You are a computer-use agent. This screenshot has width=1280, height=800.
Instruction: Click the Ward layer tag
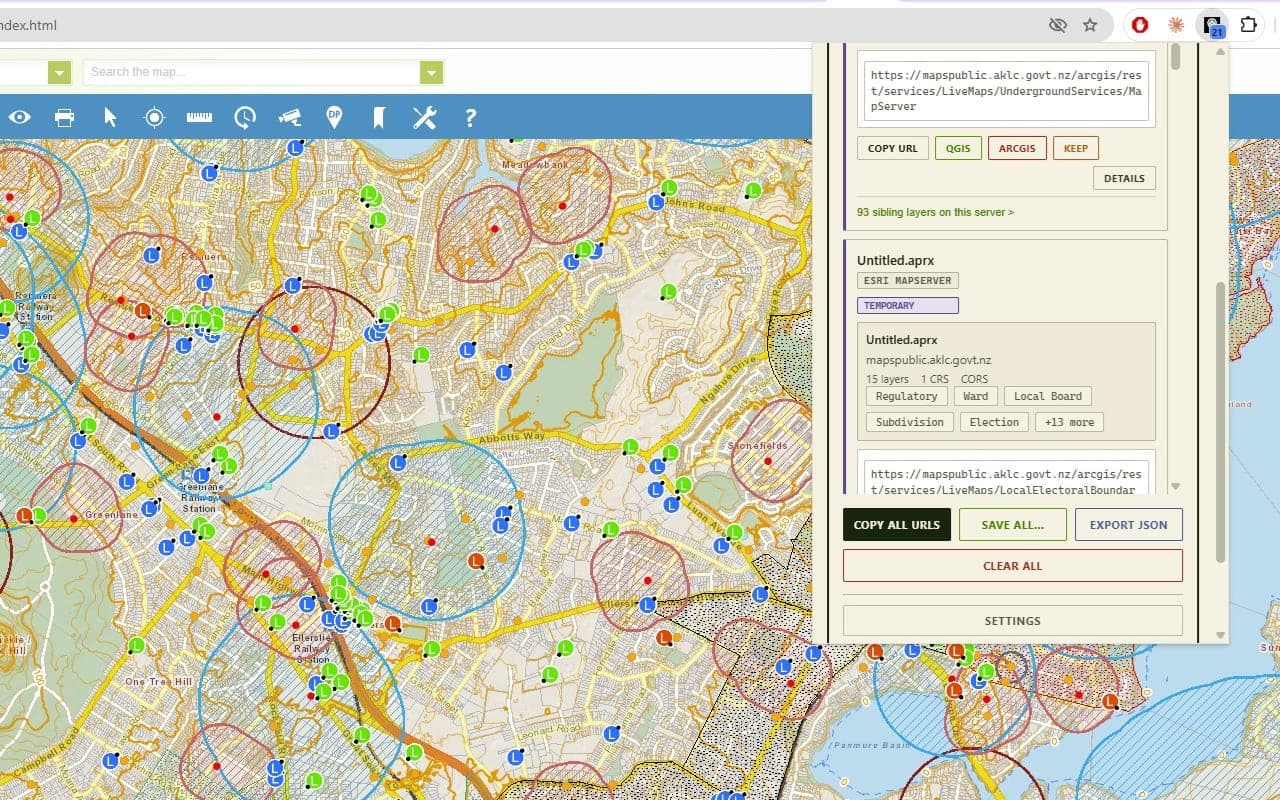(x=975, y=396)
